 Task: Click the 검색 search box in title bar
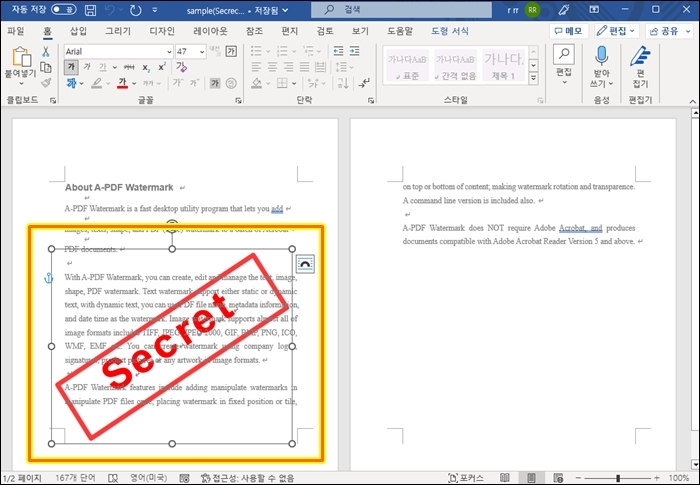[401, 9]
